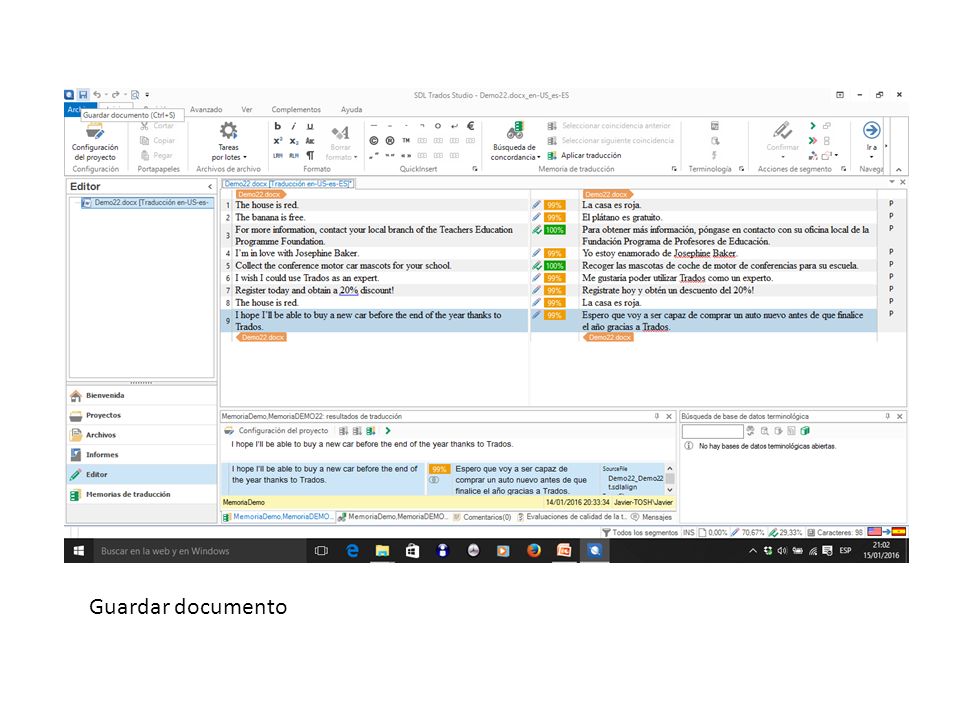The width and height of the screenshot is (960, 720).
Task: Open Microsoft Edge from the taskbar
Action: 352,551
